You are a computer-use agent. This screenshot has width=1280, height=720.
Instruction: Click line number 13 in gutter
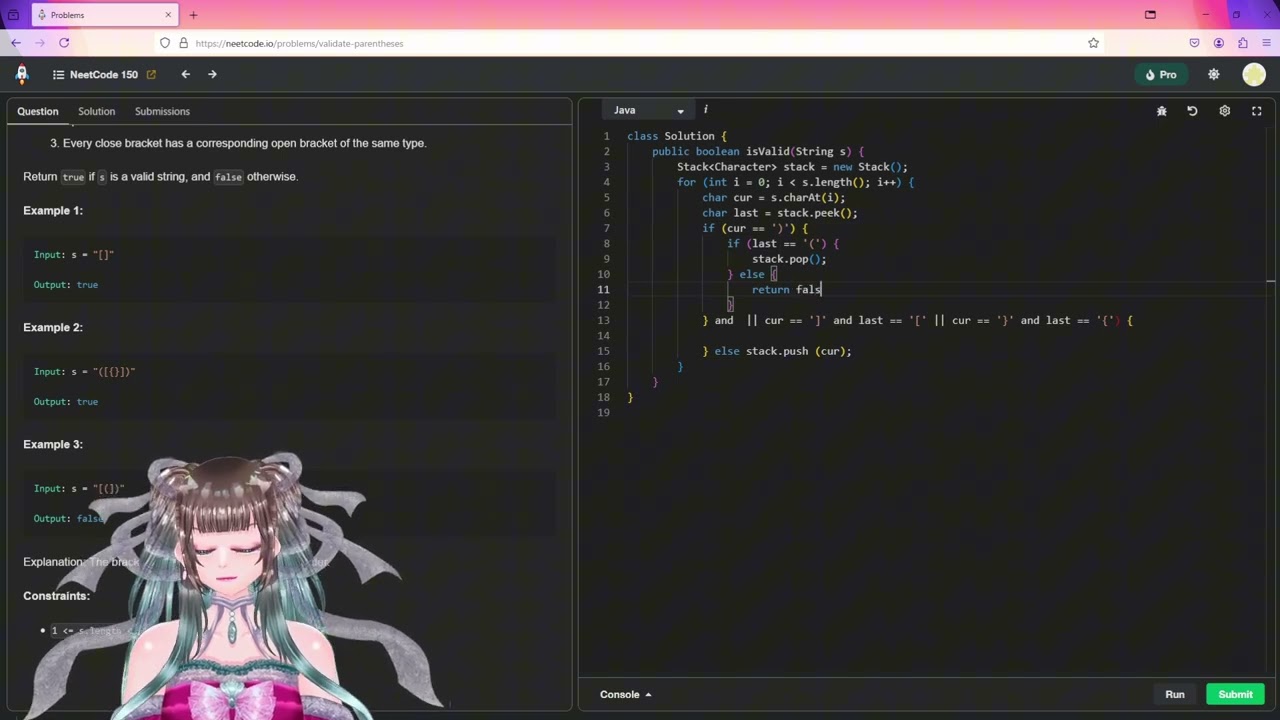(x=603, y=320)
